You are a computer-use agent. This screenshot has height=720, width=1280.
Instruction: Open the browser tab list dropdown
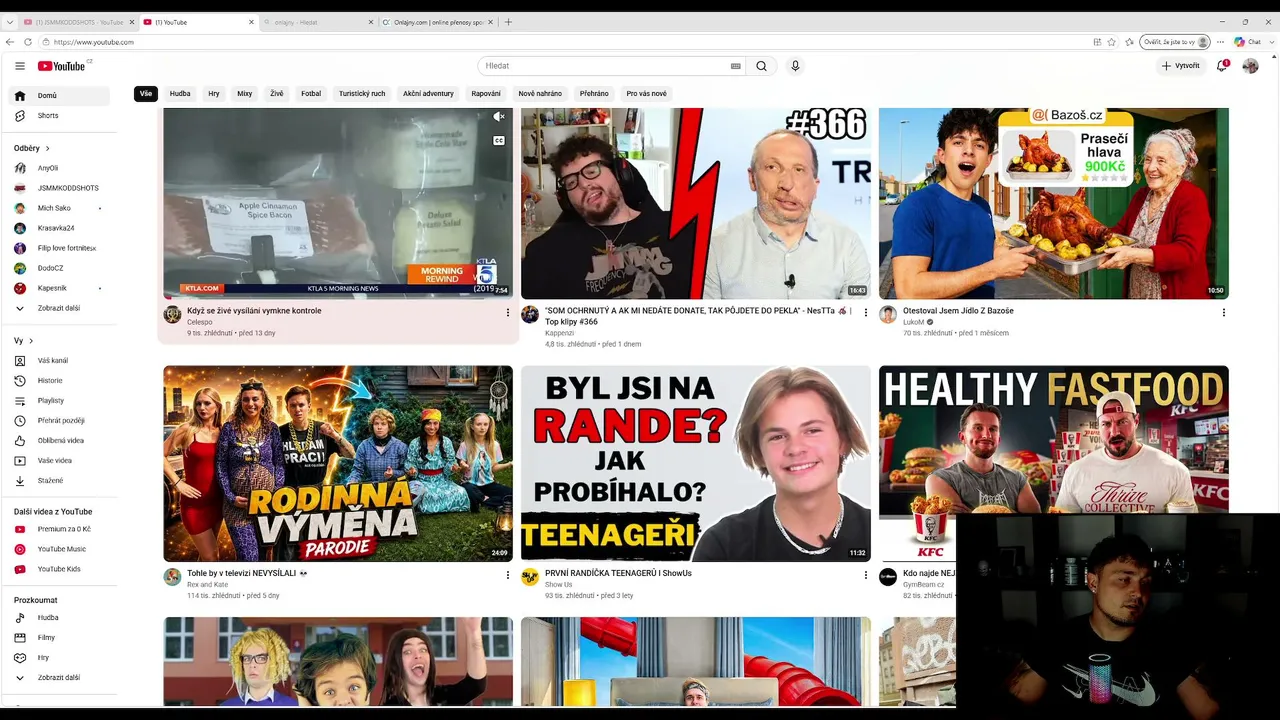[x=10, y=22]
